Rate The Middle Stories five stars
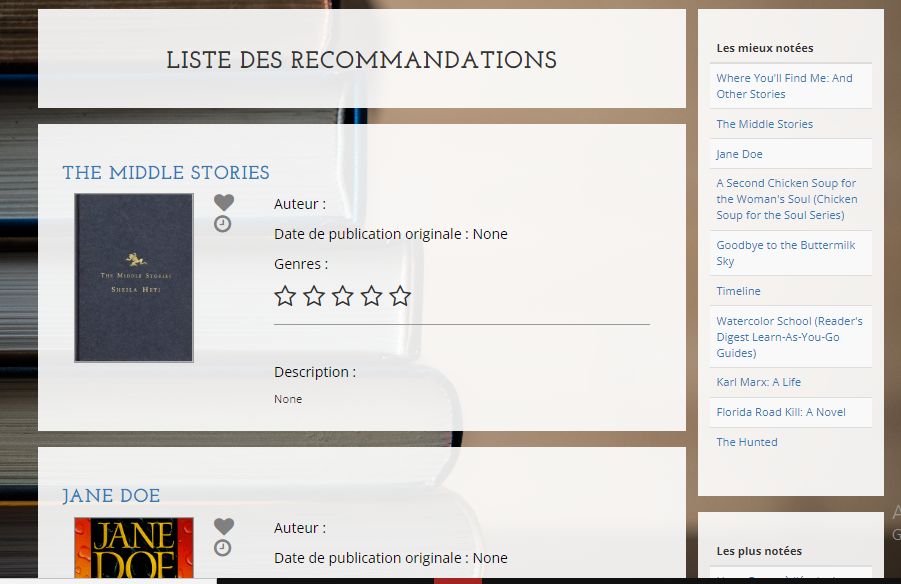901x584 pixels. 400,296
